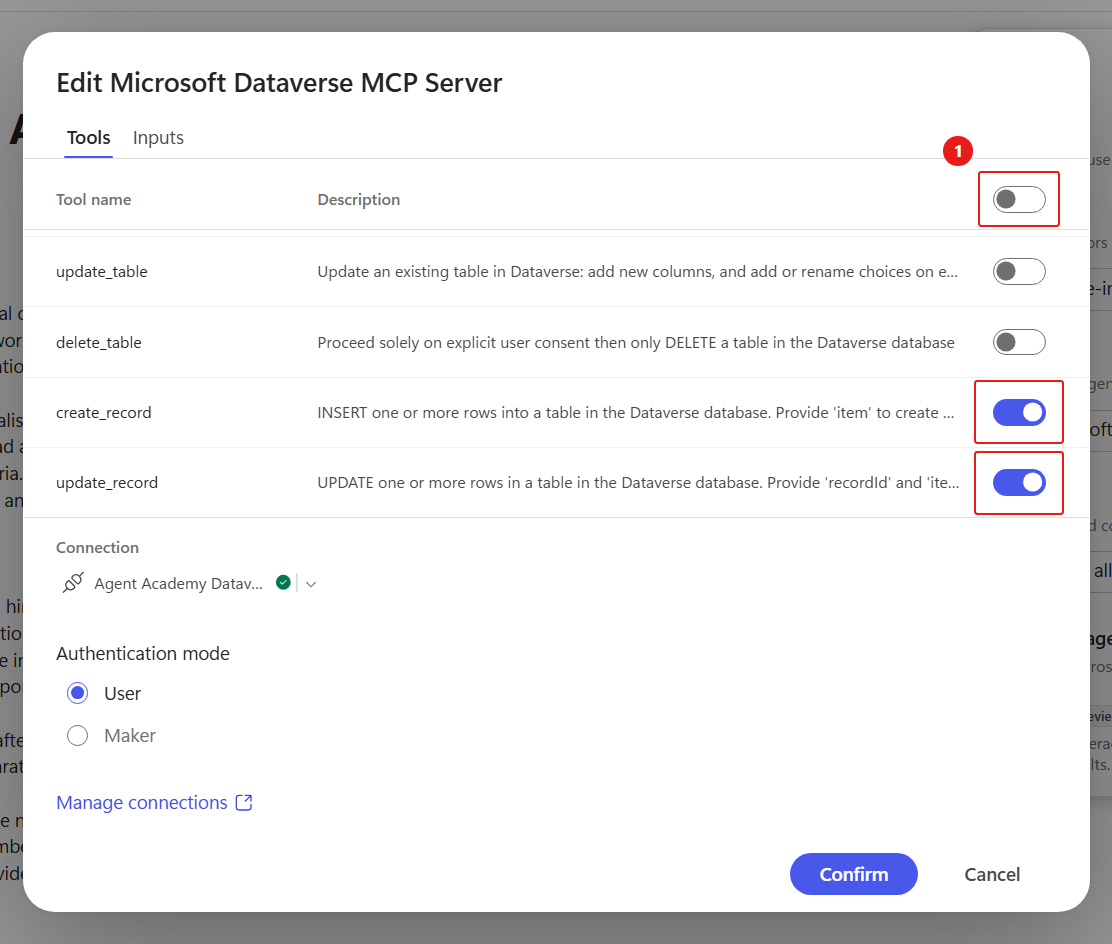Image resolution: width=1112 pixels, height=944 pixels.
Task: Enable the delete_table tool toggle
Action: point(1018,343)
